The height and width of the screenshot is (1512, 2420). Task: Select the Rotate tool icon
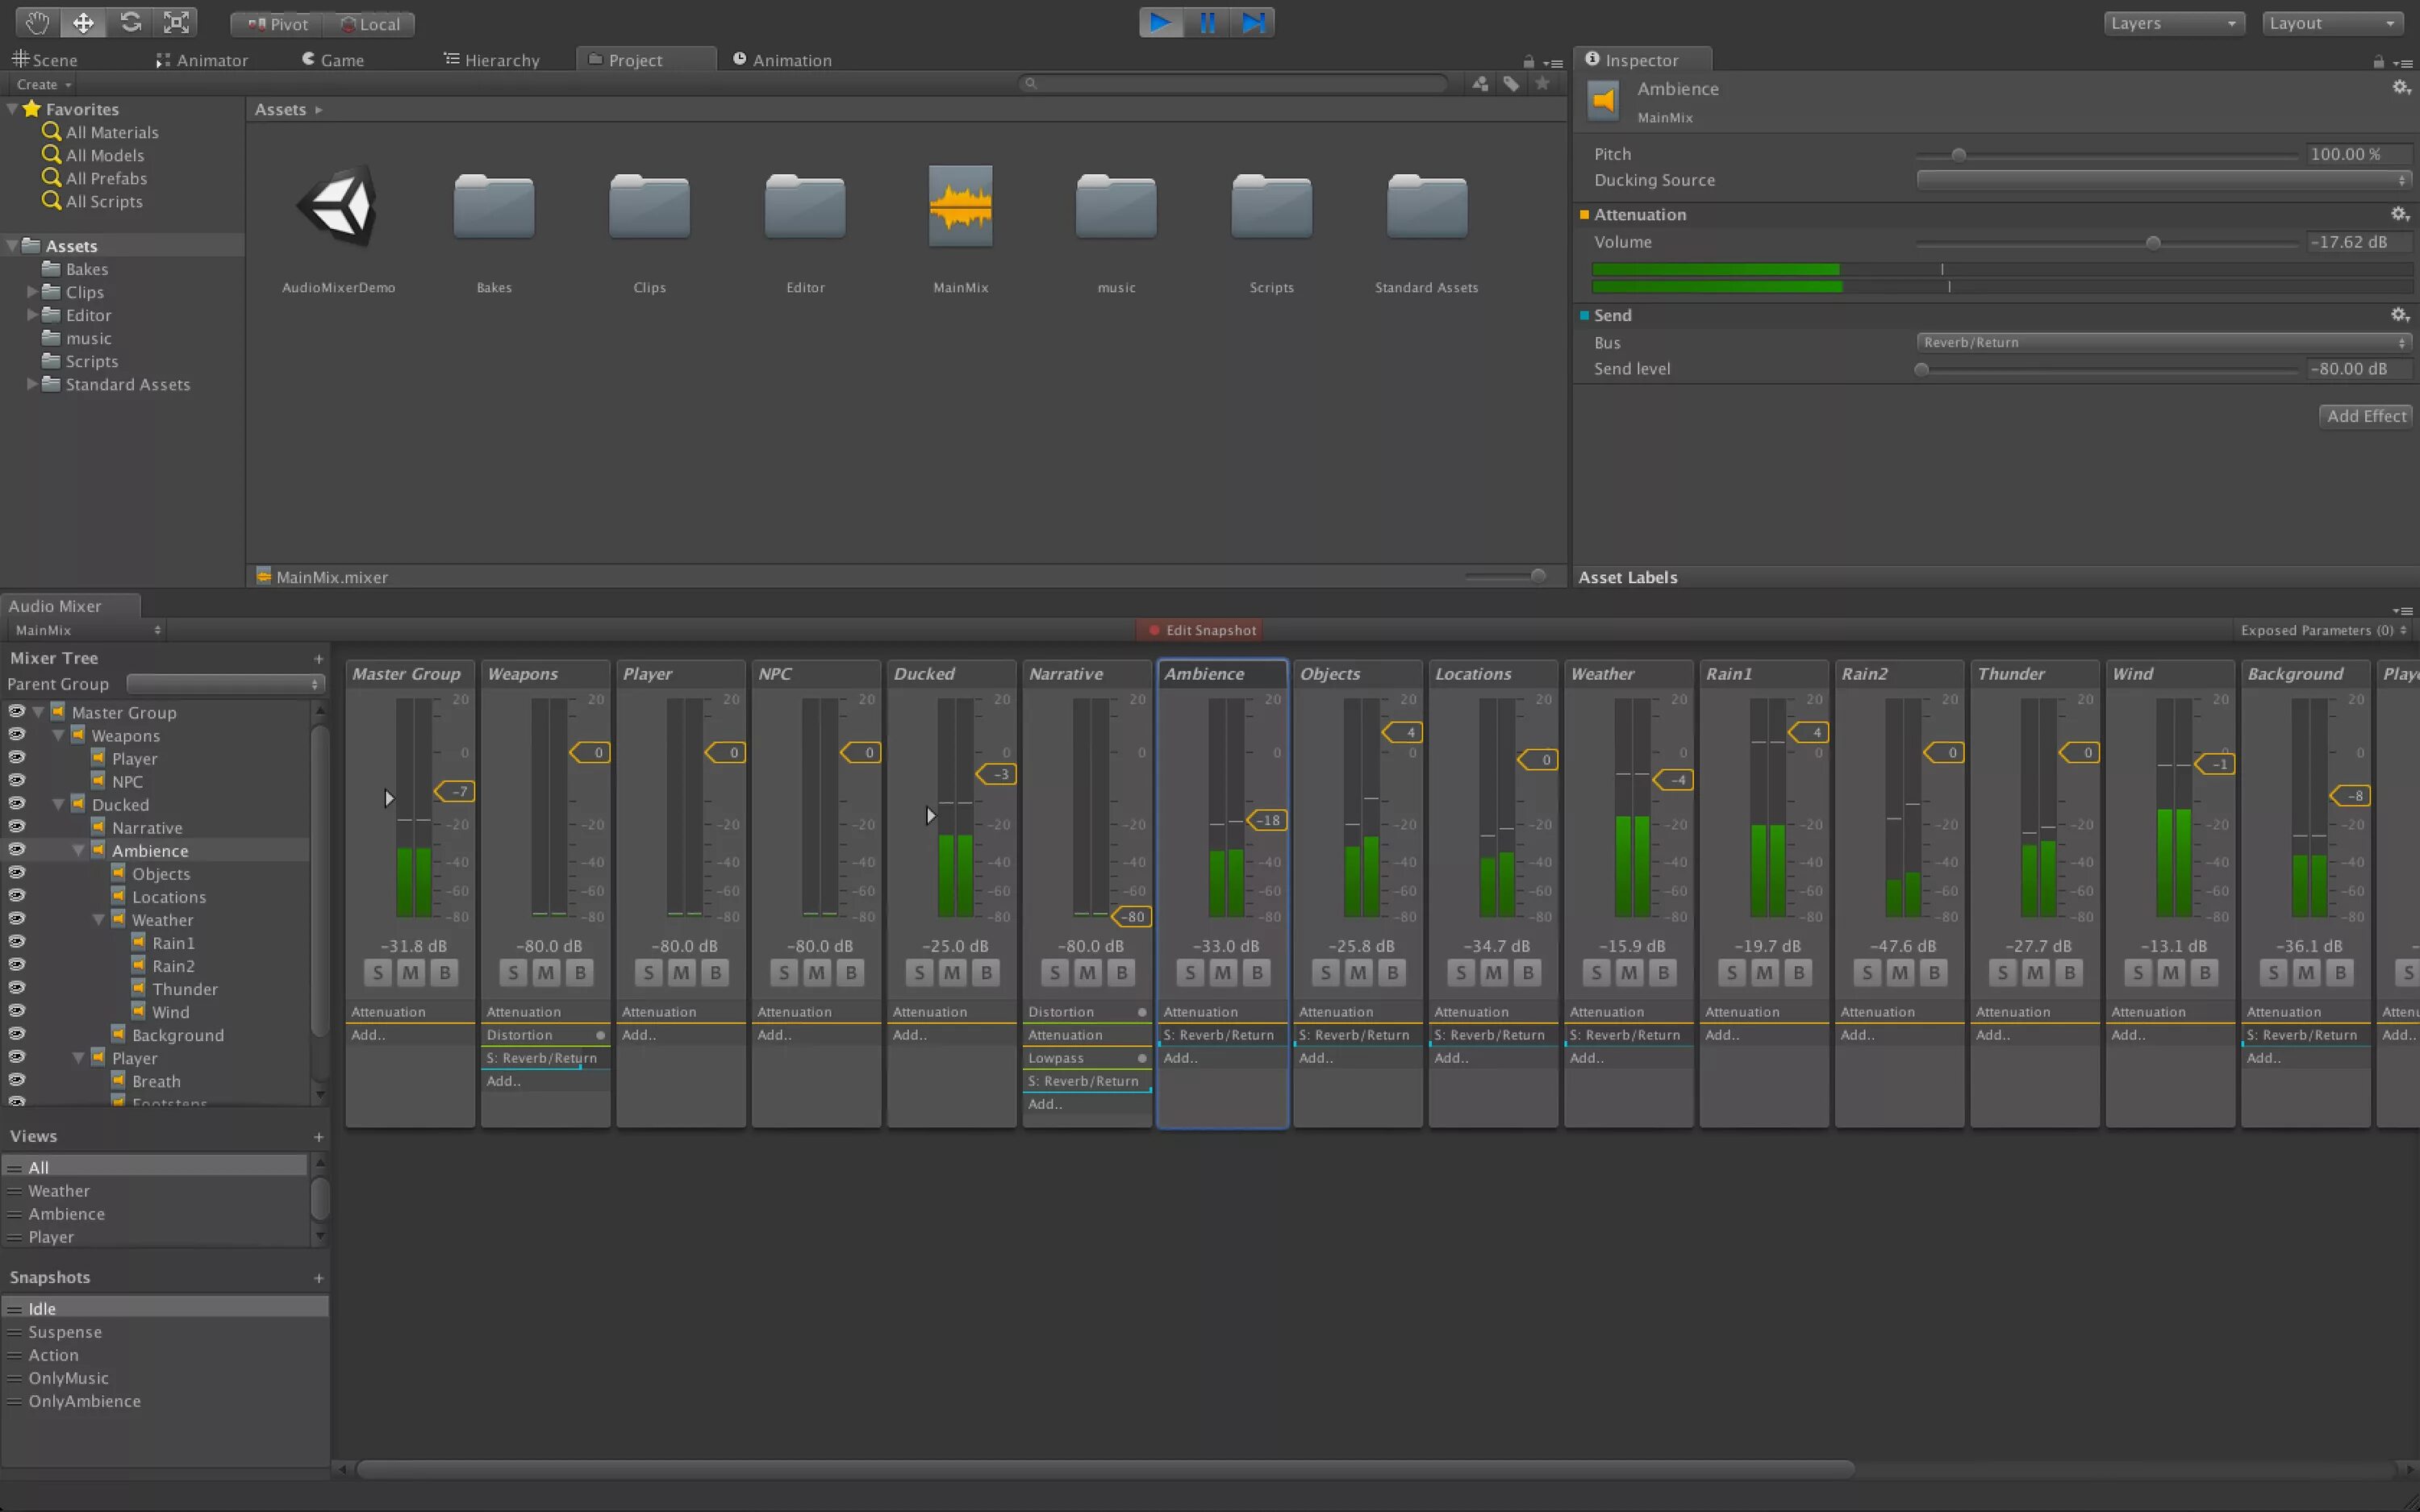tap(130, 22)
